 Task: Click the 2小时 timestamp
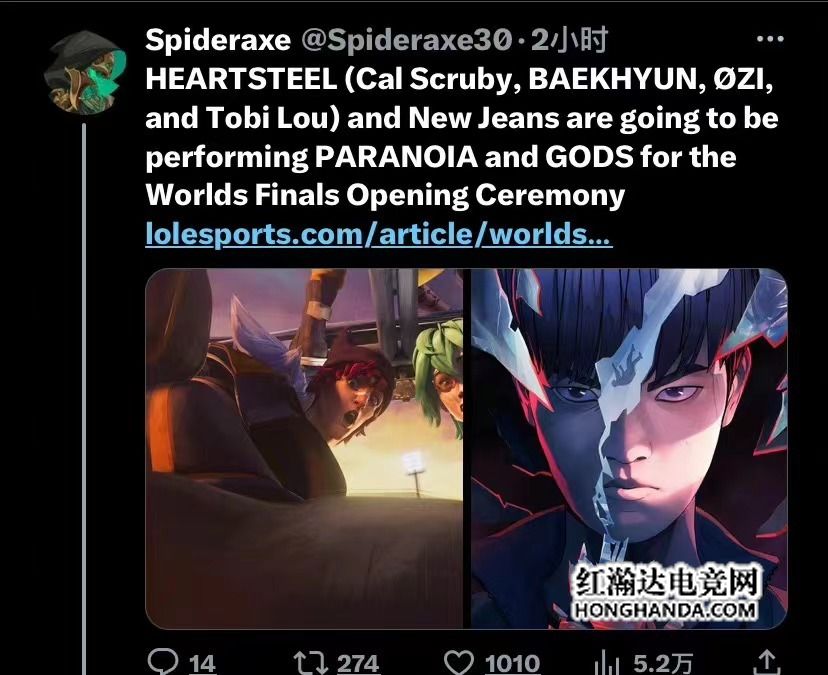click(x=569, y=40)
